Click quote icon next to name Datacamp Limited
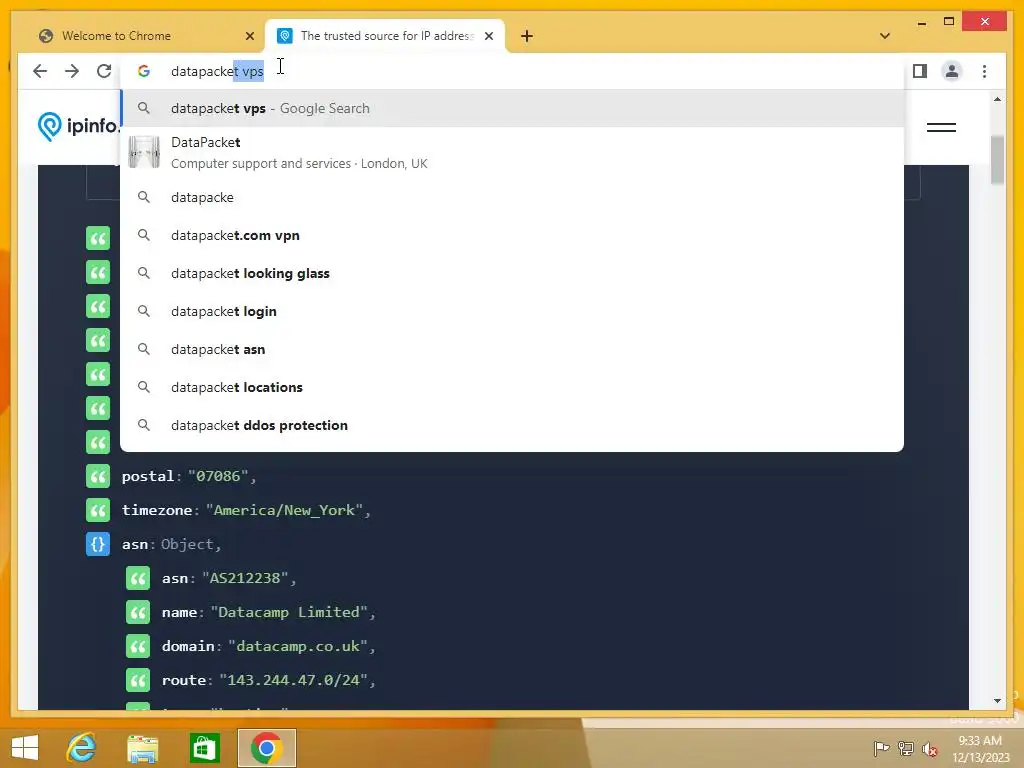Viewport: 1024px width, 768px height. (x=138, y=612)
